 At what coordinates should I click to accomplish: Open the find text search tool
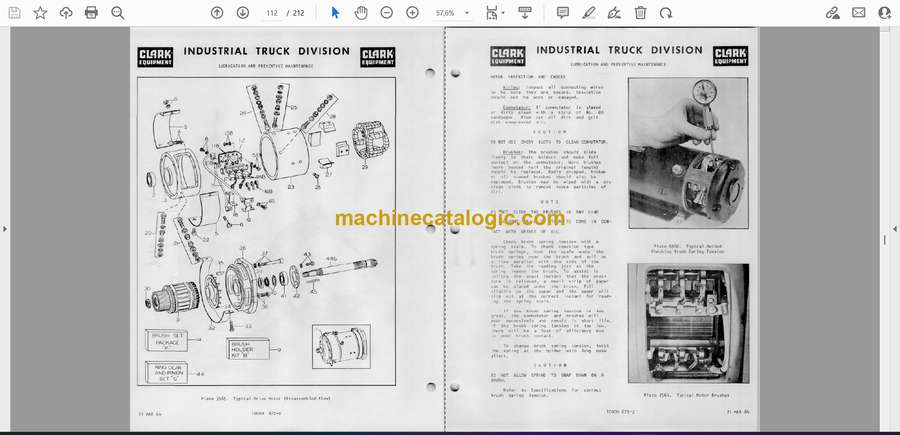tap(118, 13)
